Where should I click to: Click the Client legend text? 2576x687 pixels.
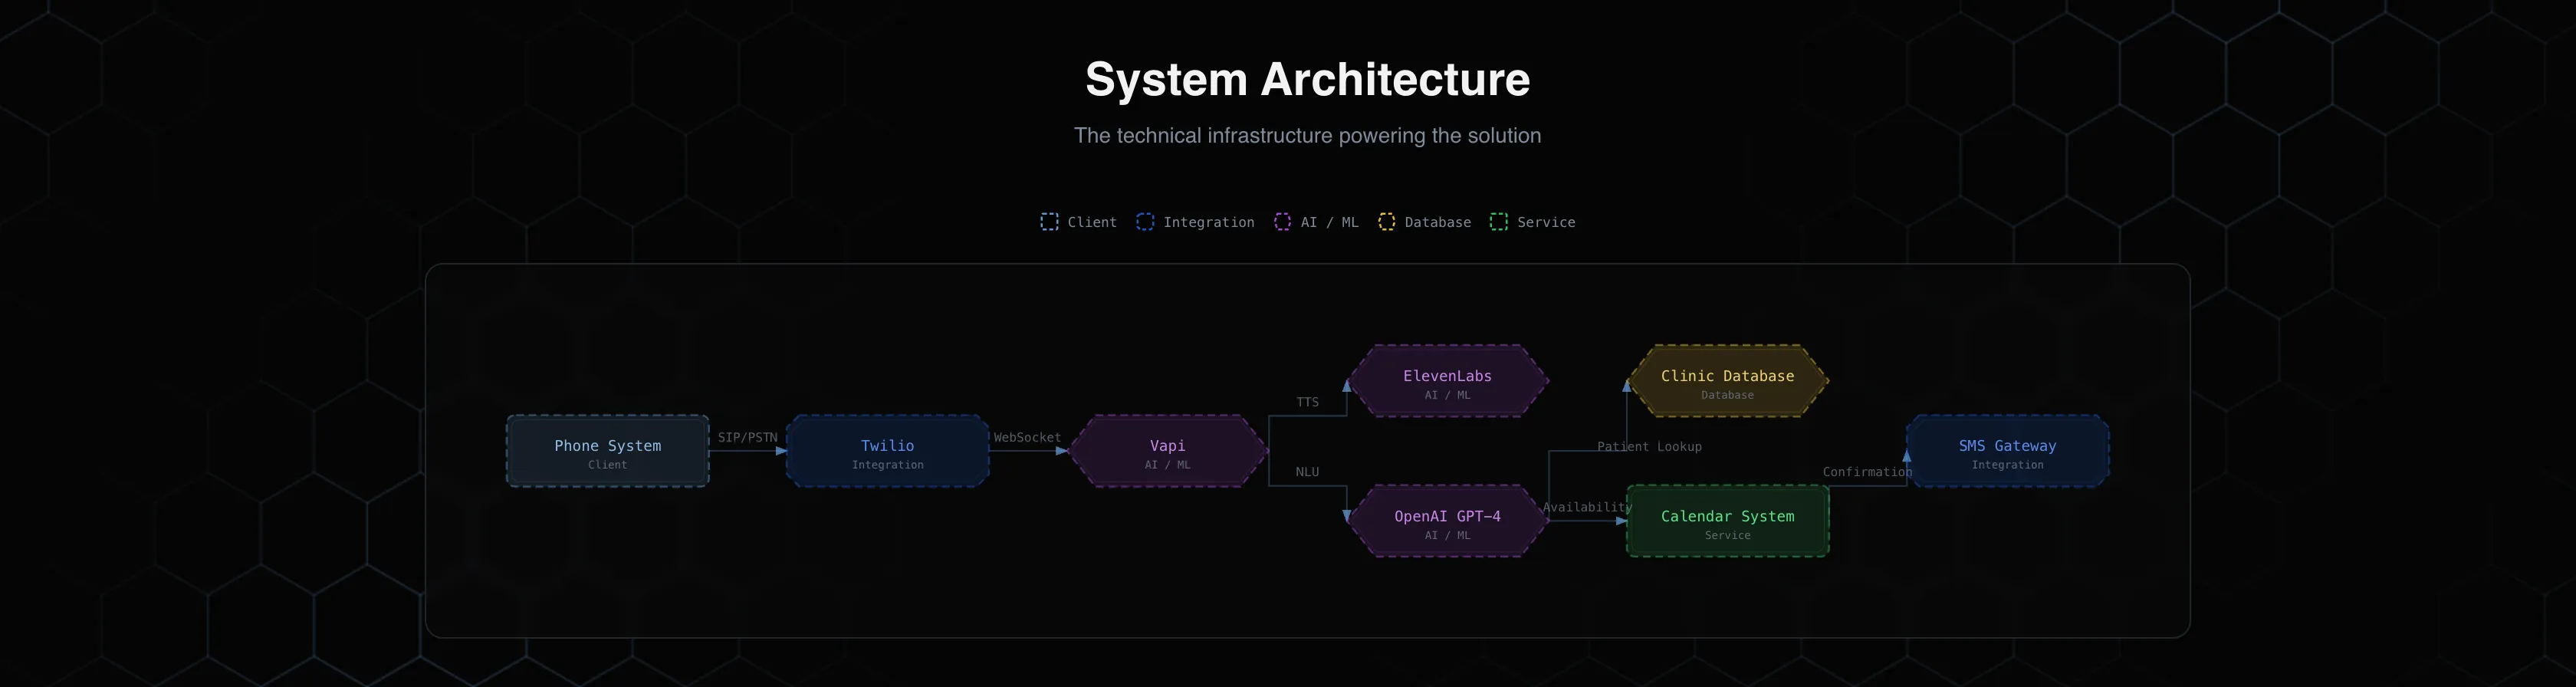click(x=1092, y=222)
